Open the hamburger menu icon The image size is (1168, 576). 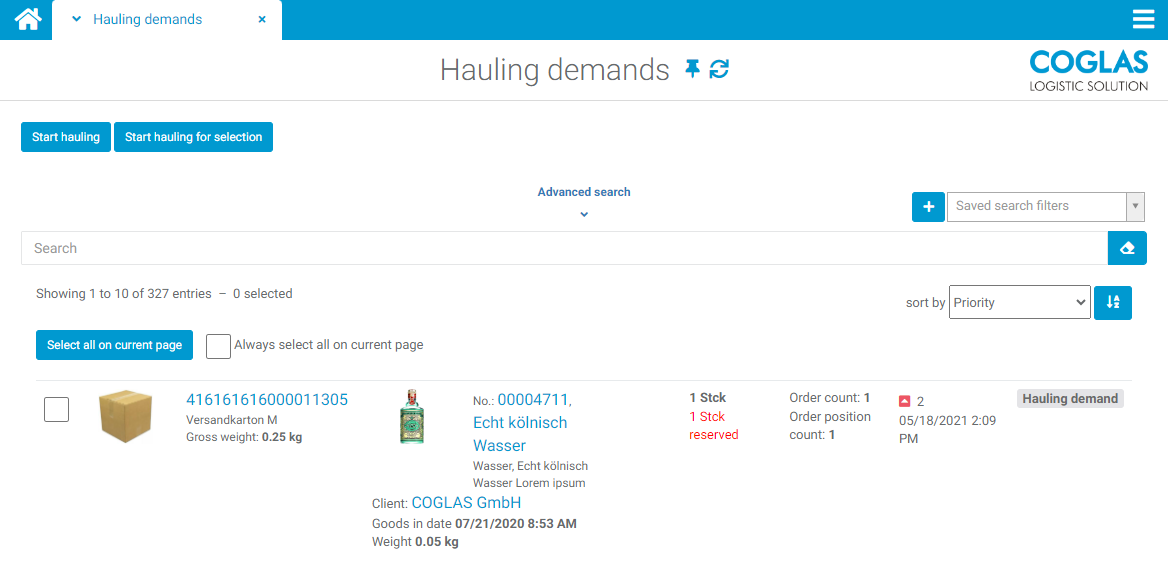tap(1143, 19)
